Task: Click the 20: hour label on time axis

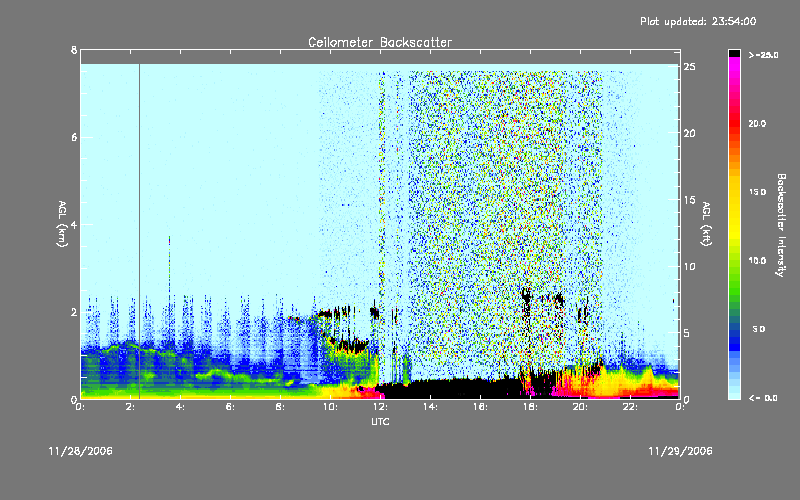Action: (580, 407)
